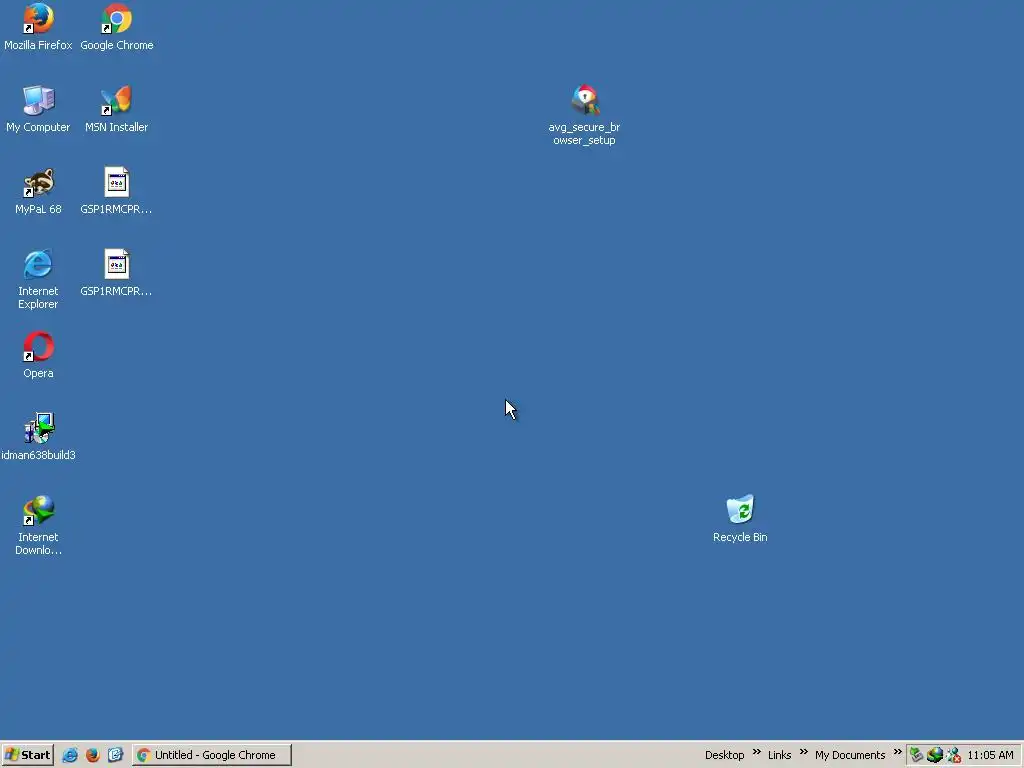1024x768 pixels.
Task: Launch Internet Explorer from Quick Launch
Action: pos(70,755)
